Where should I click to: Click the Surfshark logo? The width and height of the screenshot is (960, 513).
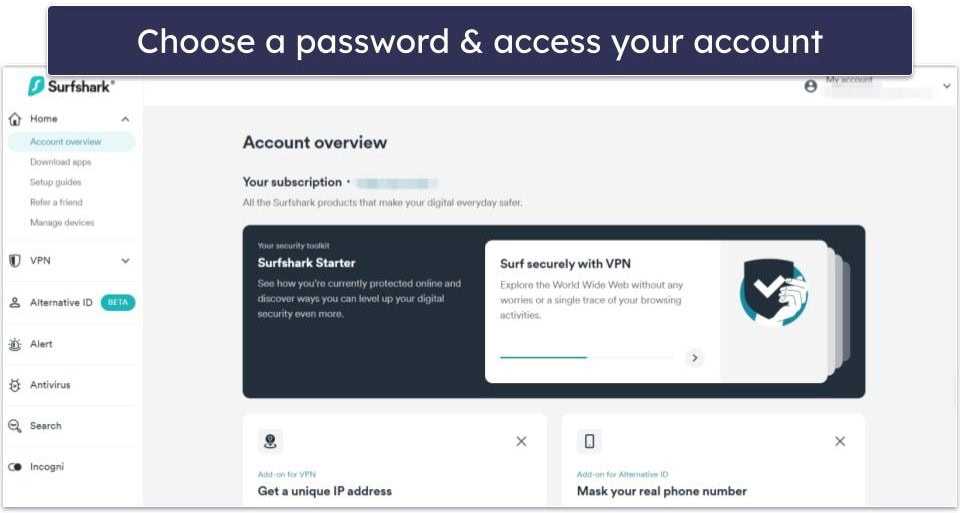[71, 86]
